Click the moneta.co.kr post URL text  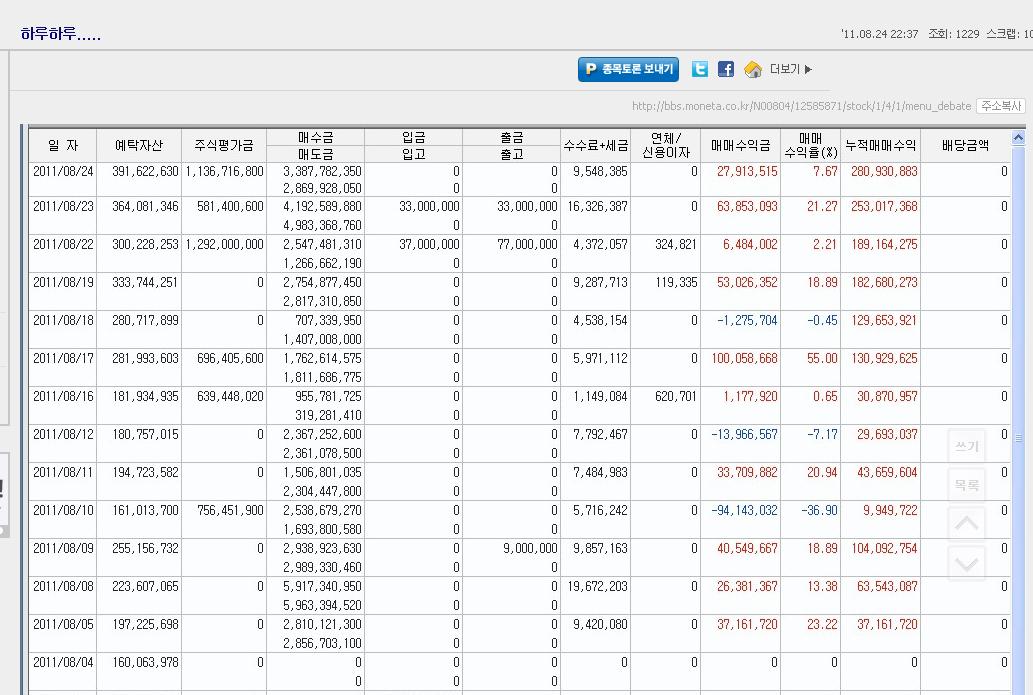pyautogui.click(x=801, y=106)
